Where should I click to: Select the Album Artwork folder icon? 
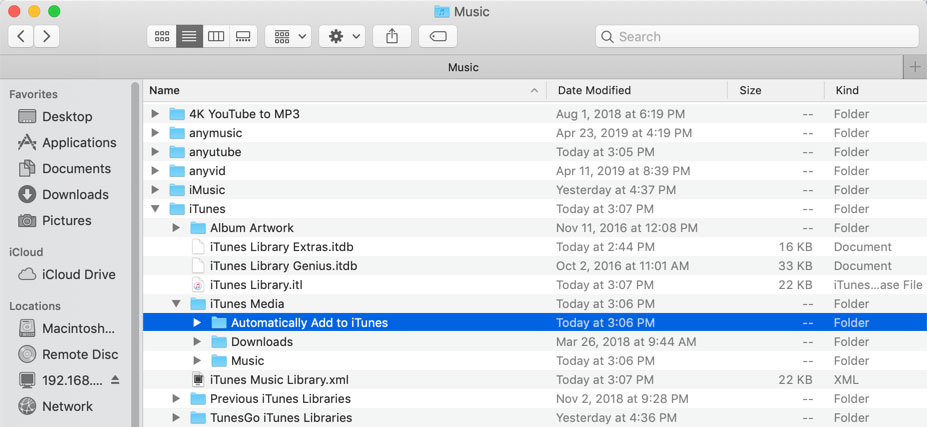coord(198,228)
